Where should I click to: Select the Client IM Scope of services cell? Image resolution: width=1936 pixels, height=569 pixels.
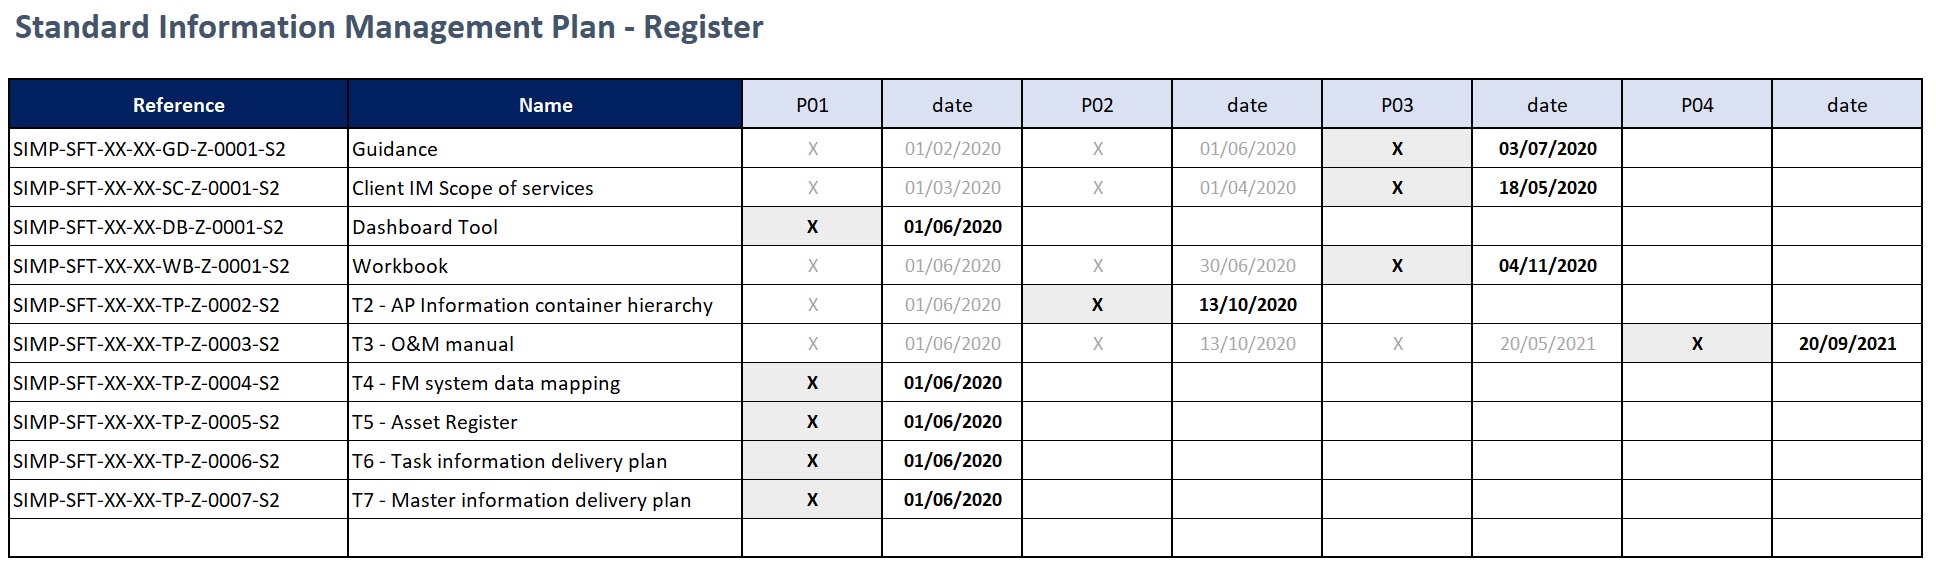[472, 188]
